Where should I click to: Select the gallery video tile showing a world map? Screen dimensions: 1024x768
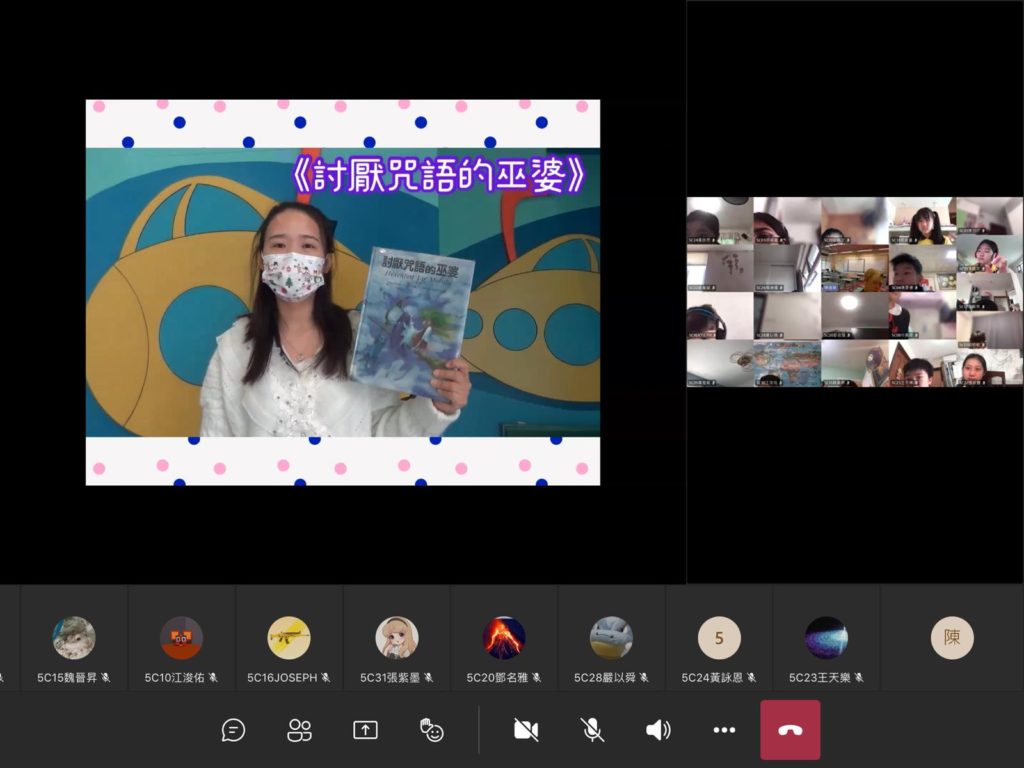787,363
